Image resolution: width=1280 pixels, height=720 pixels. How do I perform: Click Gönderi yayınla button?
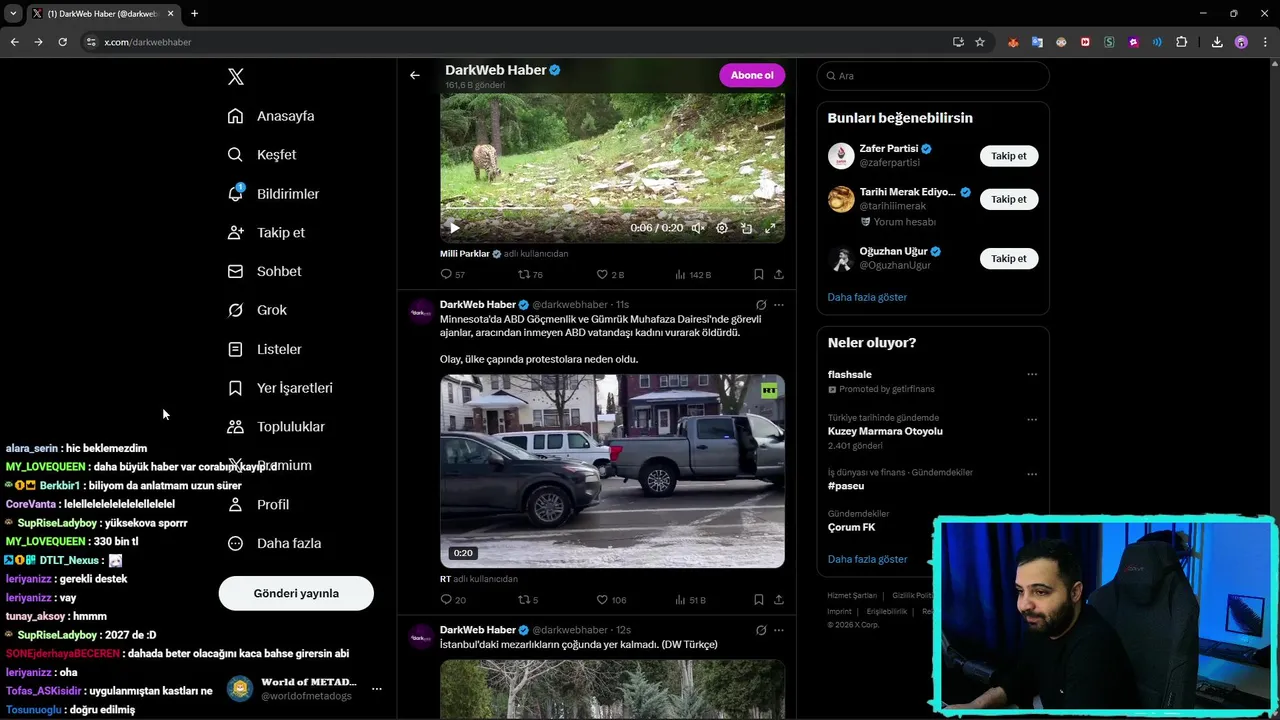pos(296,593)
